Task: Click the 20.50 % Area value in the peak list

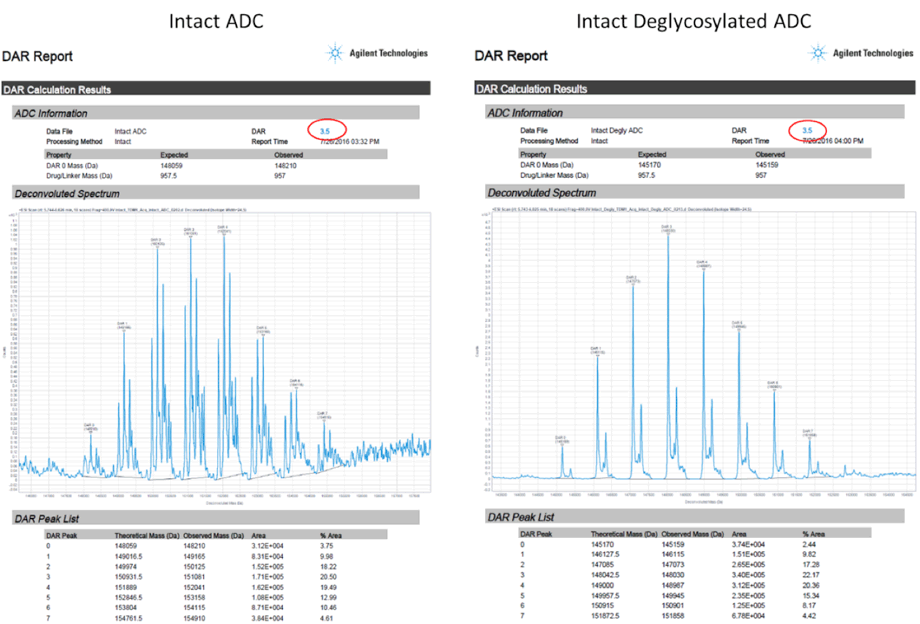Action: pos(326,578)
